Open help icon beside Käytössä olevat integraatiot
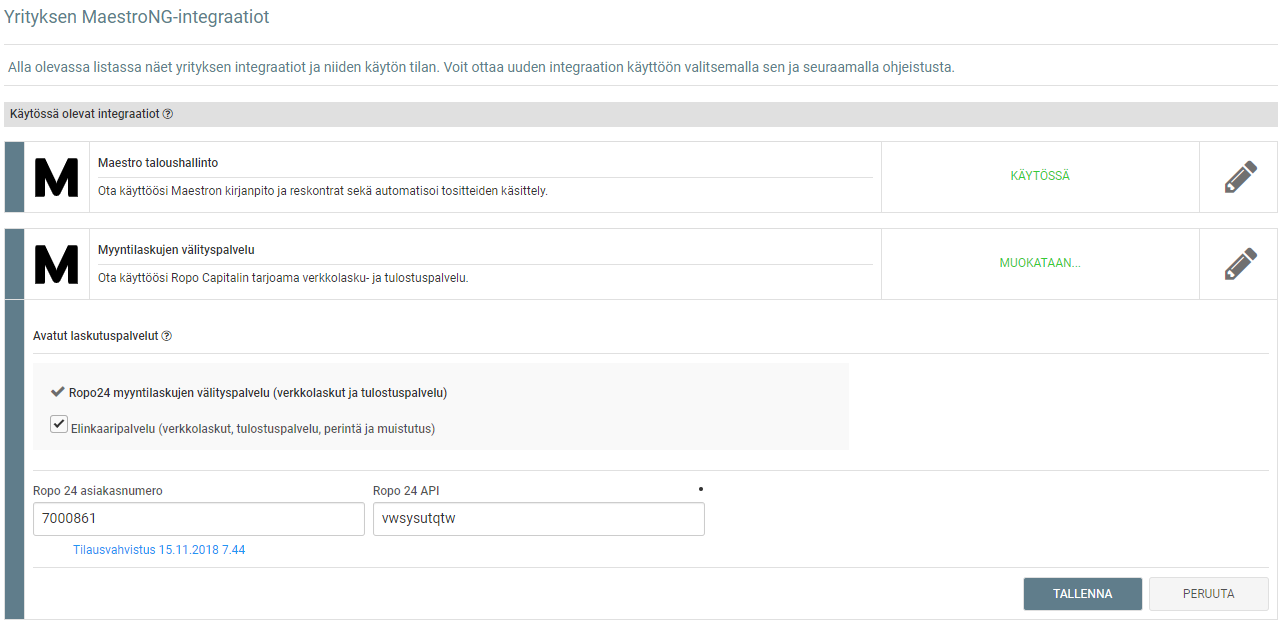The height and width of the screenshot is (627, 1284). [168, 114]
